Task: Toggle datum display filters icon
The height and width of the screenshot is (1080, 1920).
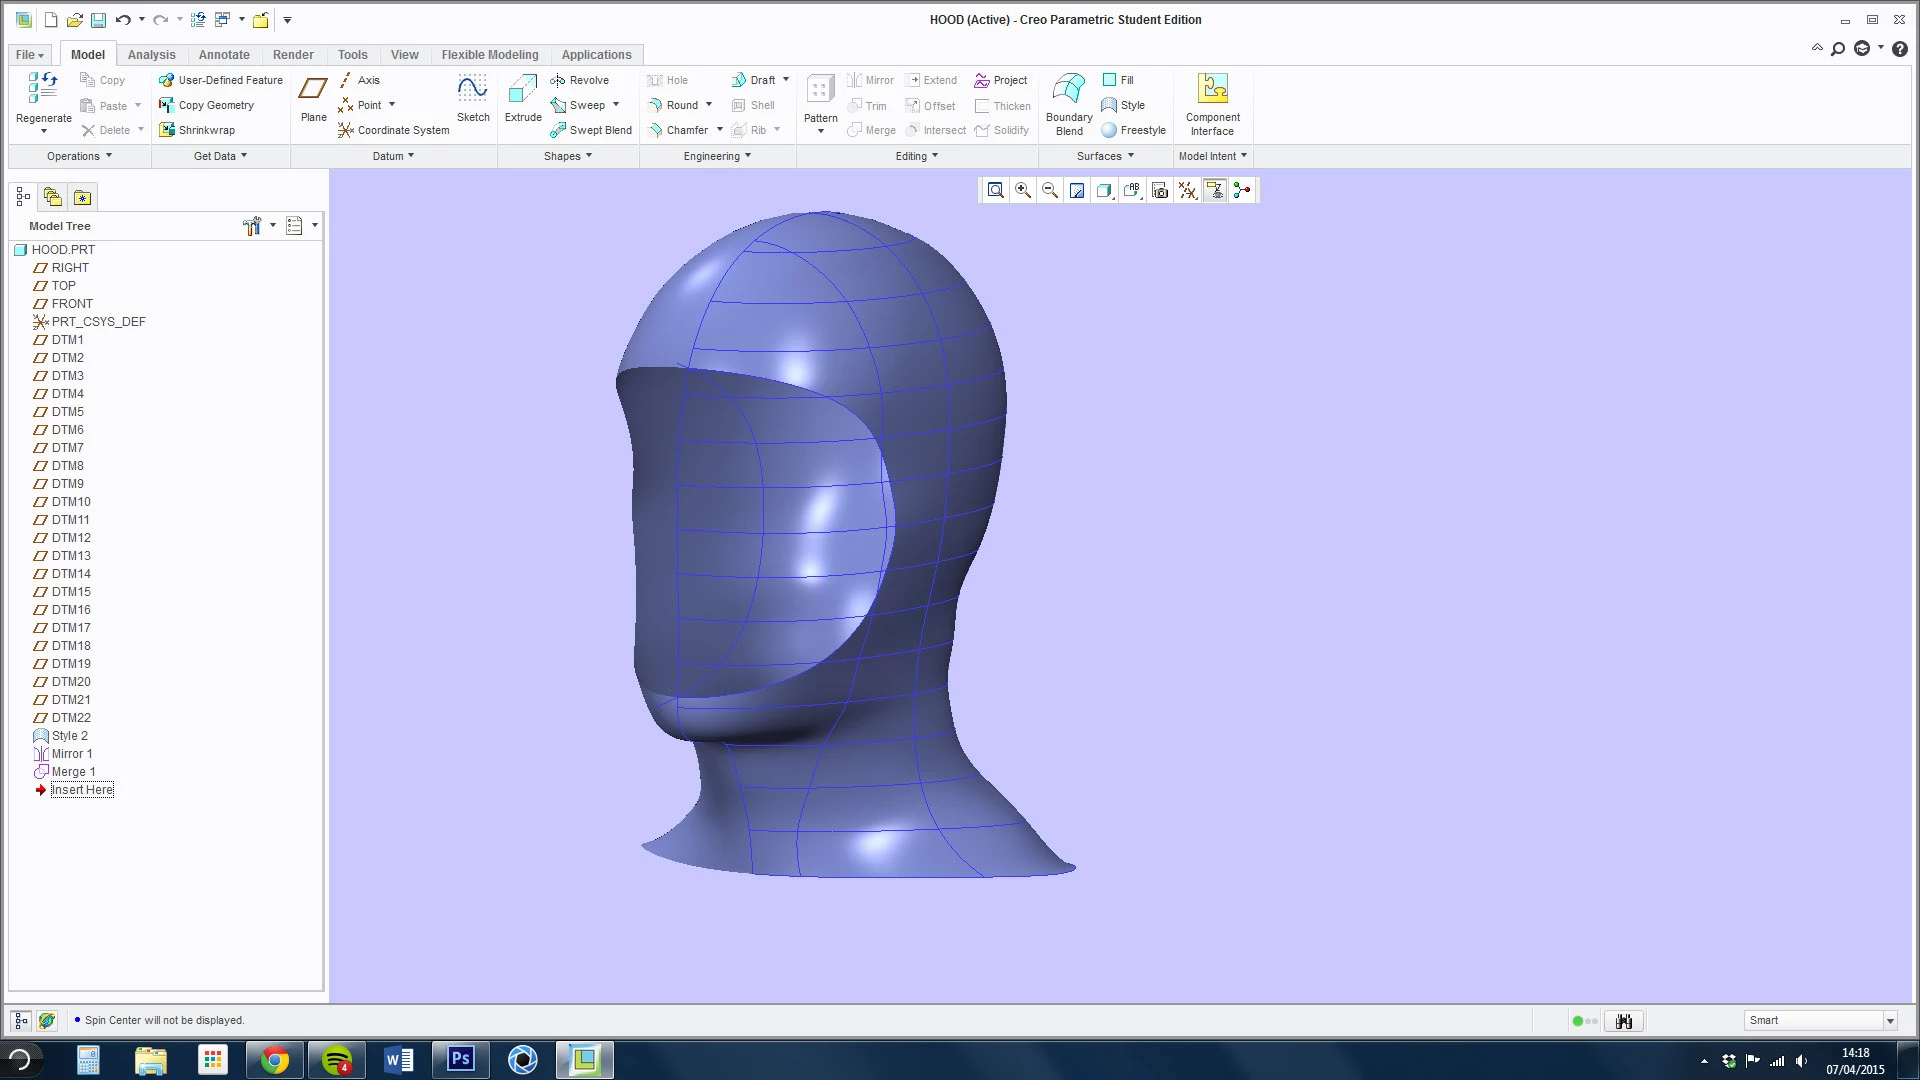Action: [x=1188, y=190]
